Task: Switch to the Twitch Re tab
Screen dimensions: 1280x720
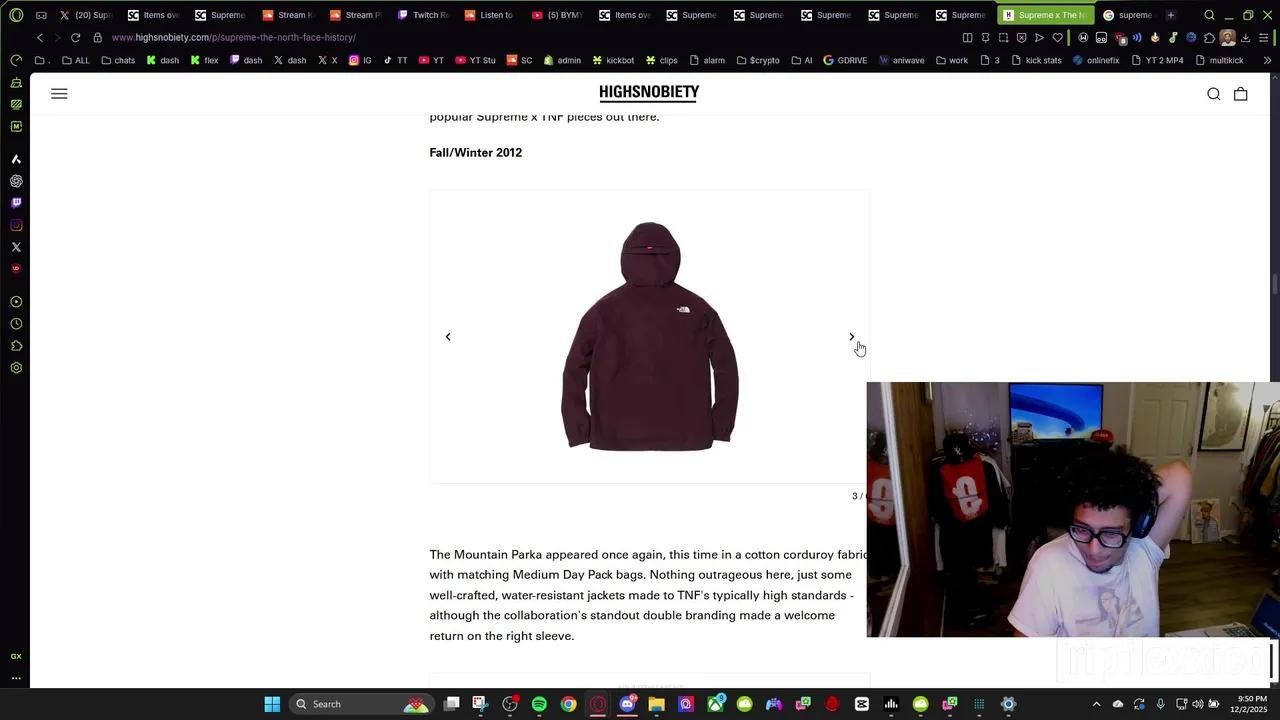Action: pos(423,15)
